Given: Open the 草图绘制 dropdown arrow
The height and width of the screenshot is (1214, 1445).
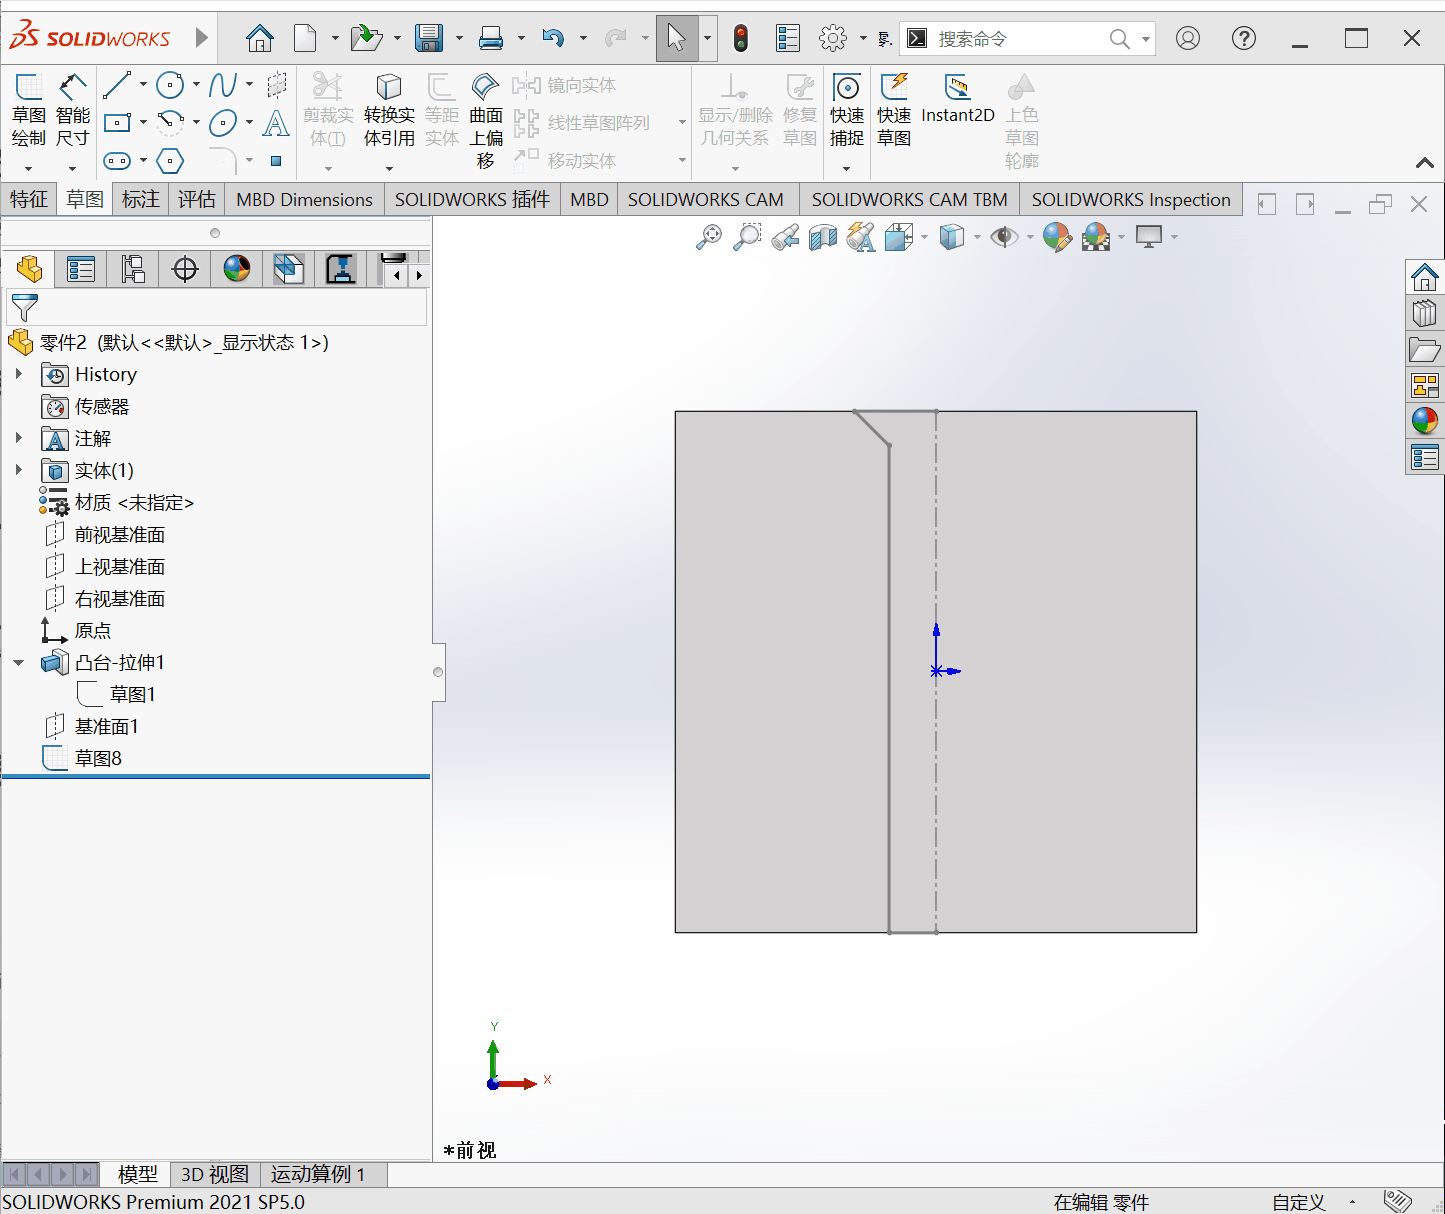Looking at the screenshot, I should pyautogui.click(x=29, y=168).
